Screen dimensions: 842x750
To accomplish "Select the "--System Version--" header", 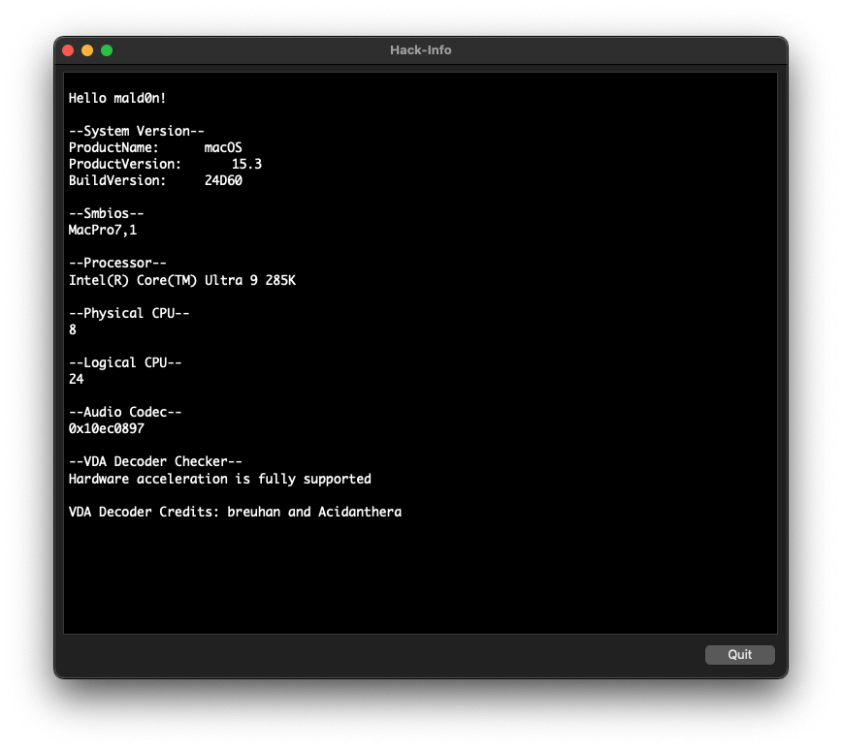I will click(136, 131).
